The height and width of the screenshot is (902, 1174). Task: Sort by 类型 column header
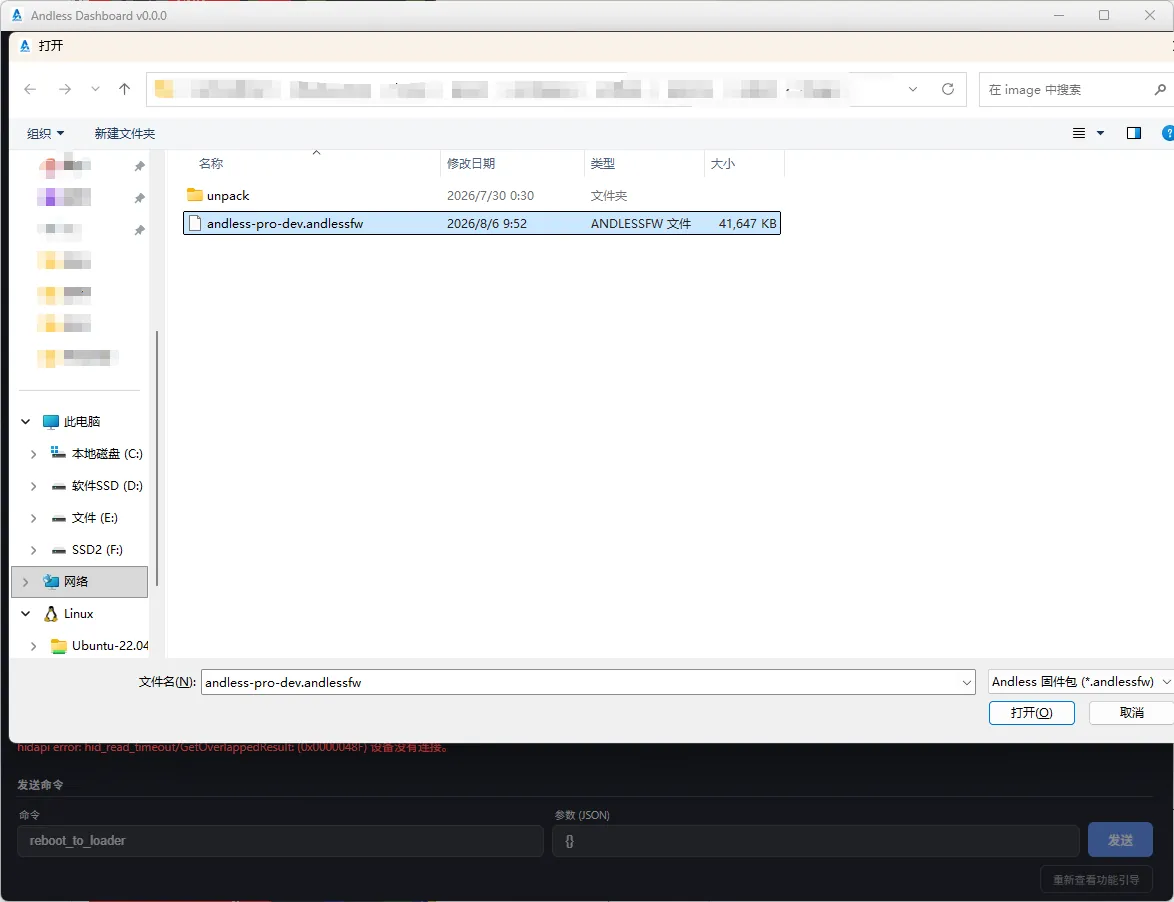tap(603, 163)
